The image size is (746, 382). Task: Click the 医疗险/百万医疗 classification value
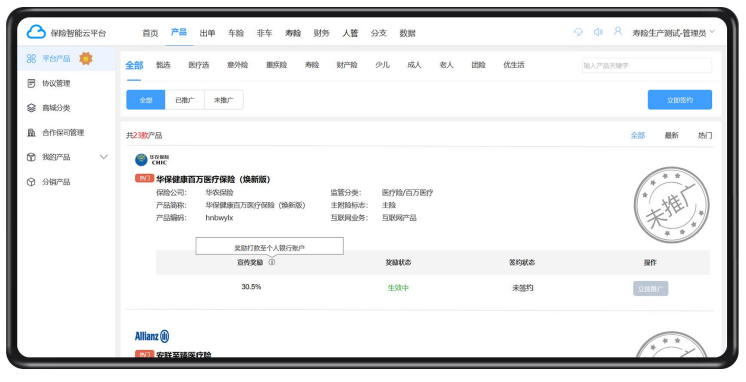click(407, 193)
